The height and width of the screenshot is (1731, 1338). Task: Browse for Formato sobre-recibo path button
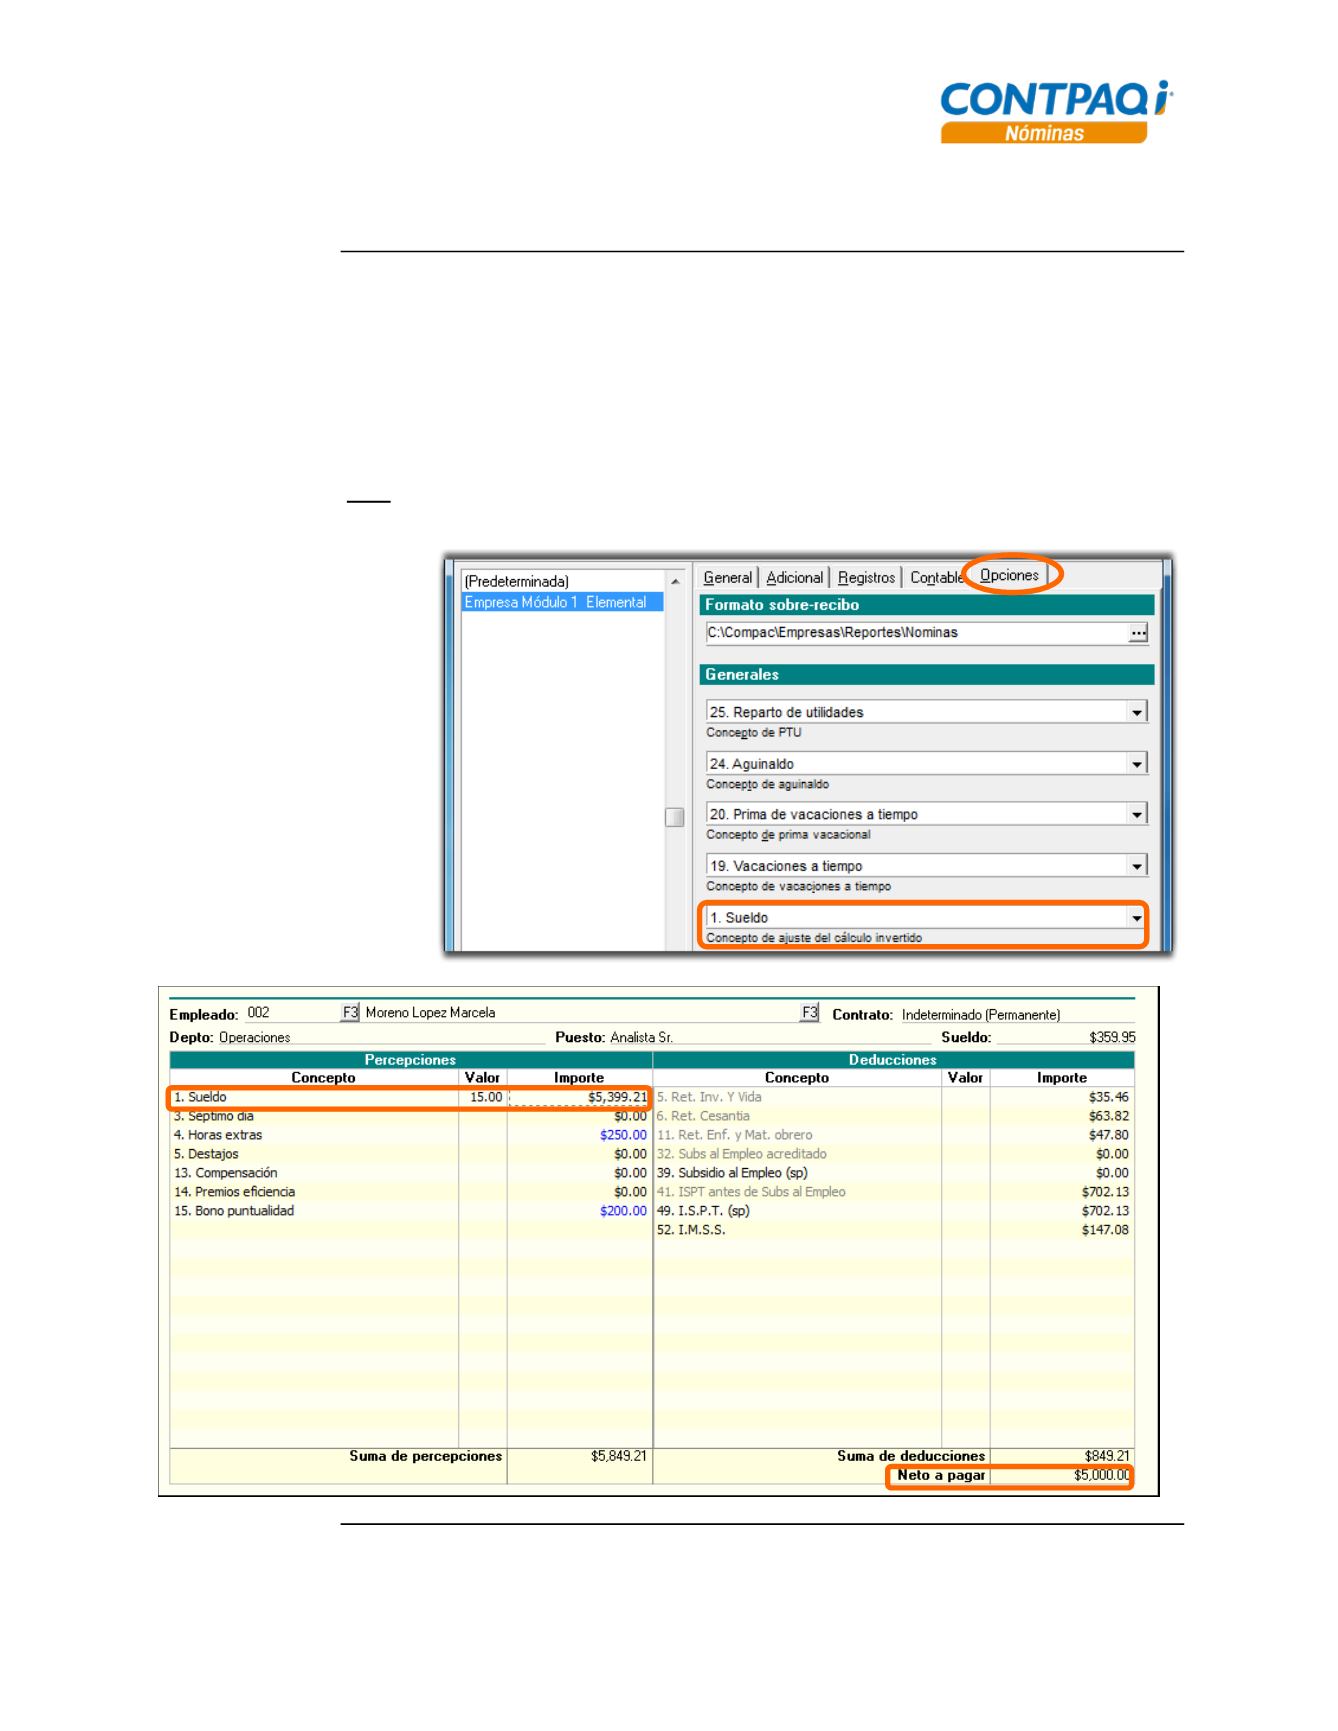(x=1138, y=633)
